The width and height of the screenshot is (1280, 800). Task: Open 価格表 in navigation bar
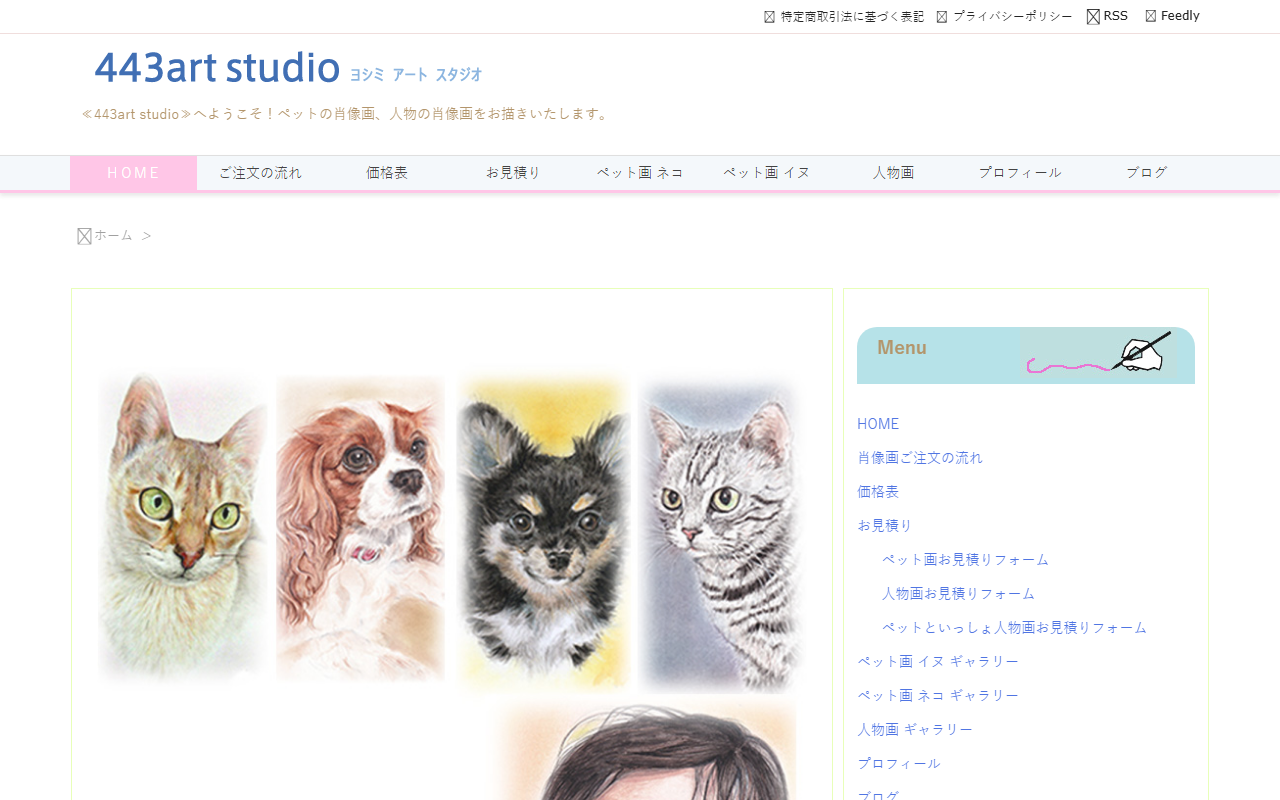pos(387,173)
